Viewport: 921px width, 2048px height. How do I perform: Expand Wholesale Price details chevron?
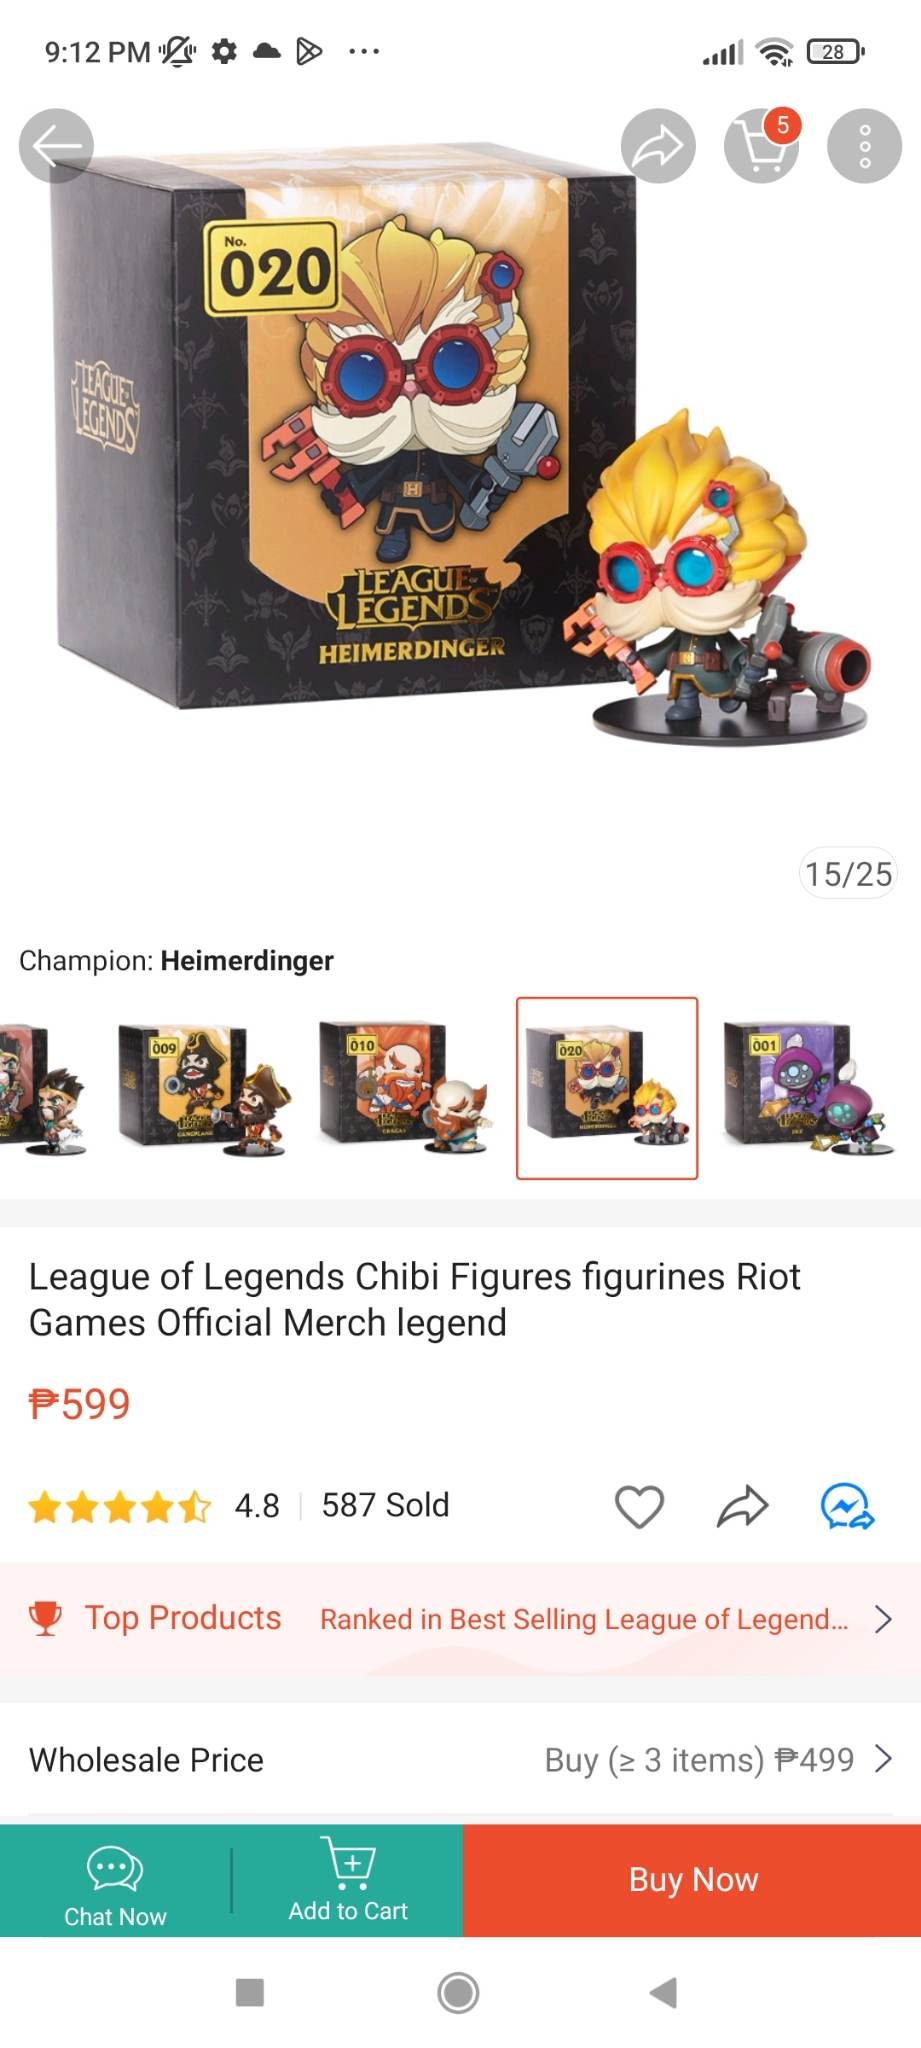tap(882, 1759)
